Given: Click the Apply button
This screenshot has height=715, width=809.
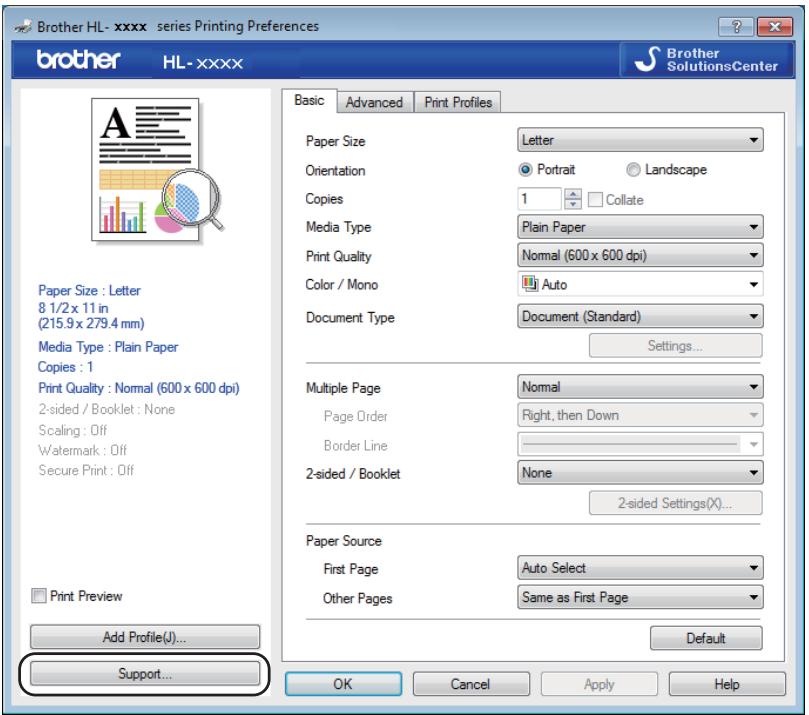Looking at the screenshot, I should [599, 684].
